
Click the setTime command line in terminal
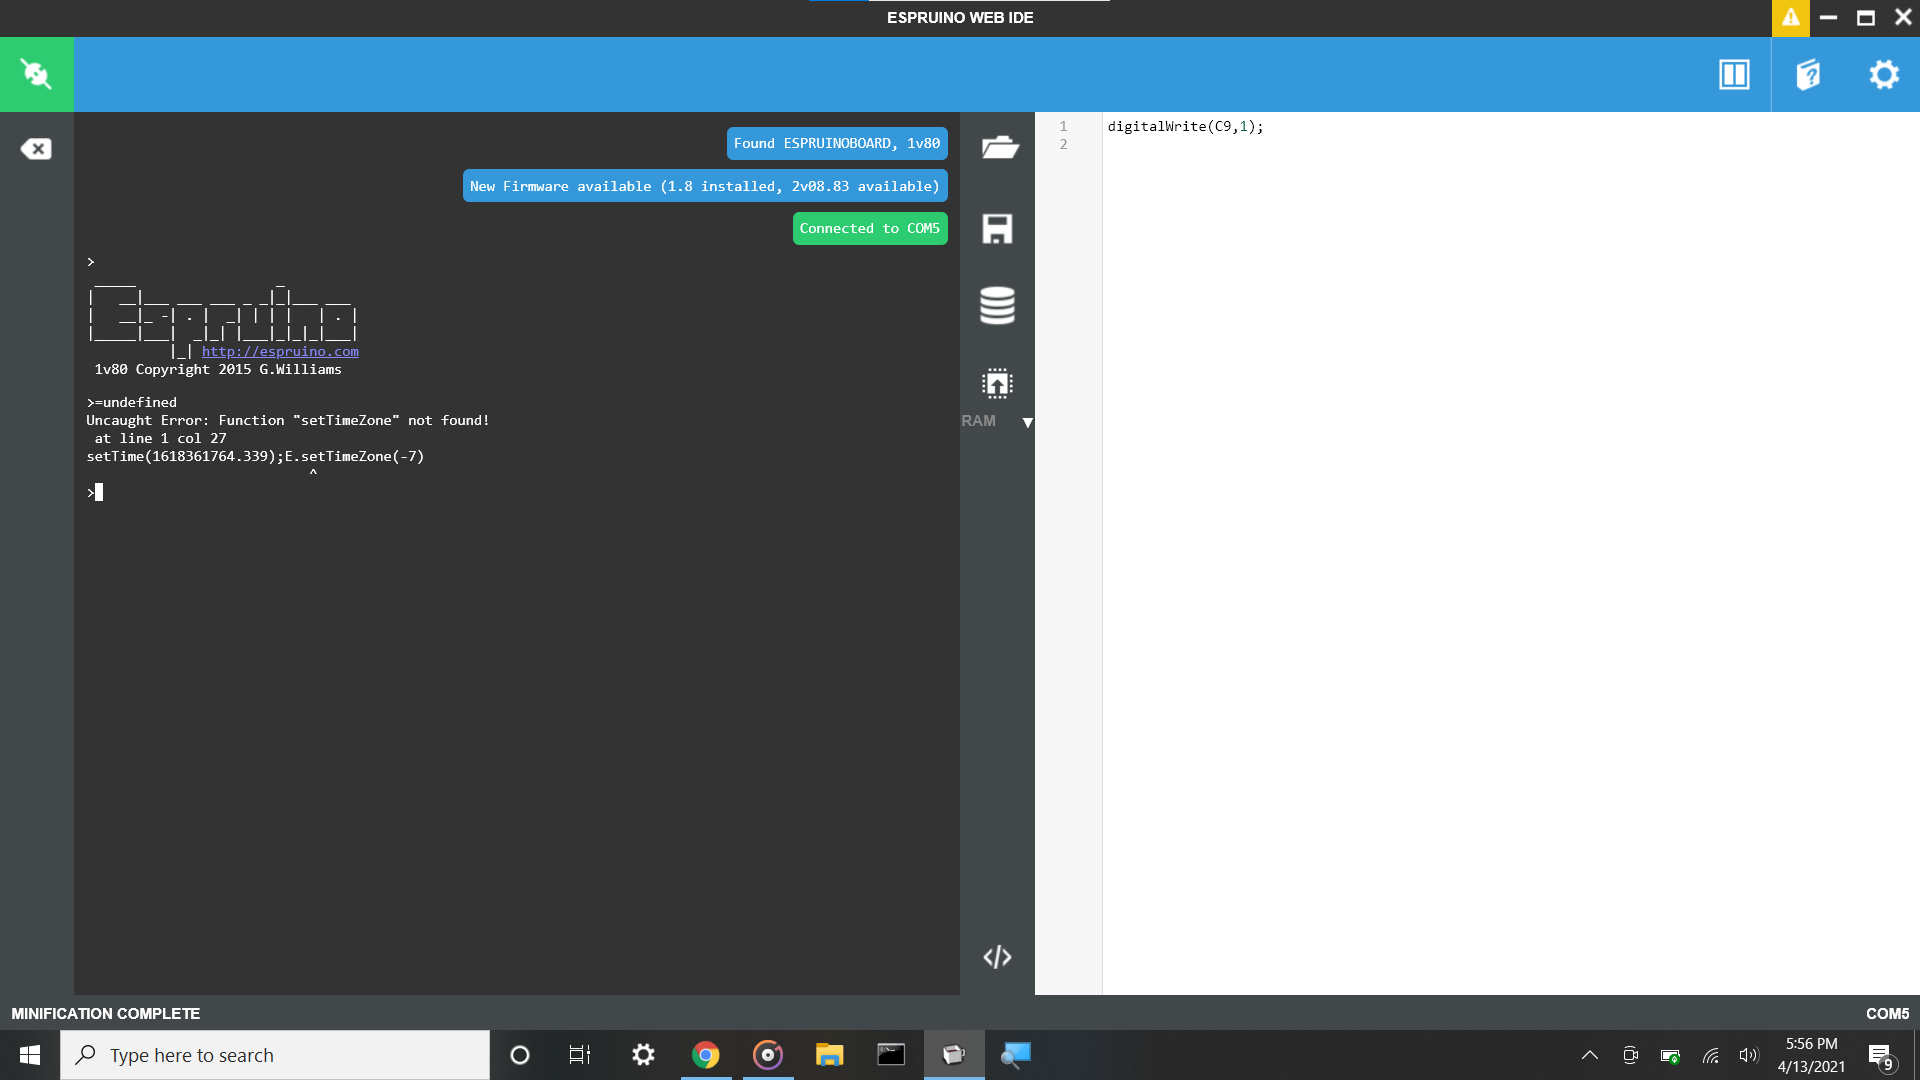coord(255,456)
